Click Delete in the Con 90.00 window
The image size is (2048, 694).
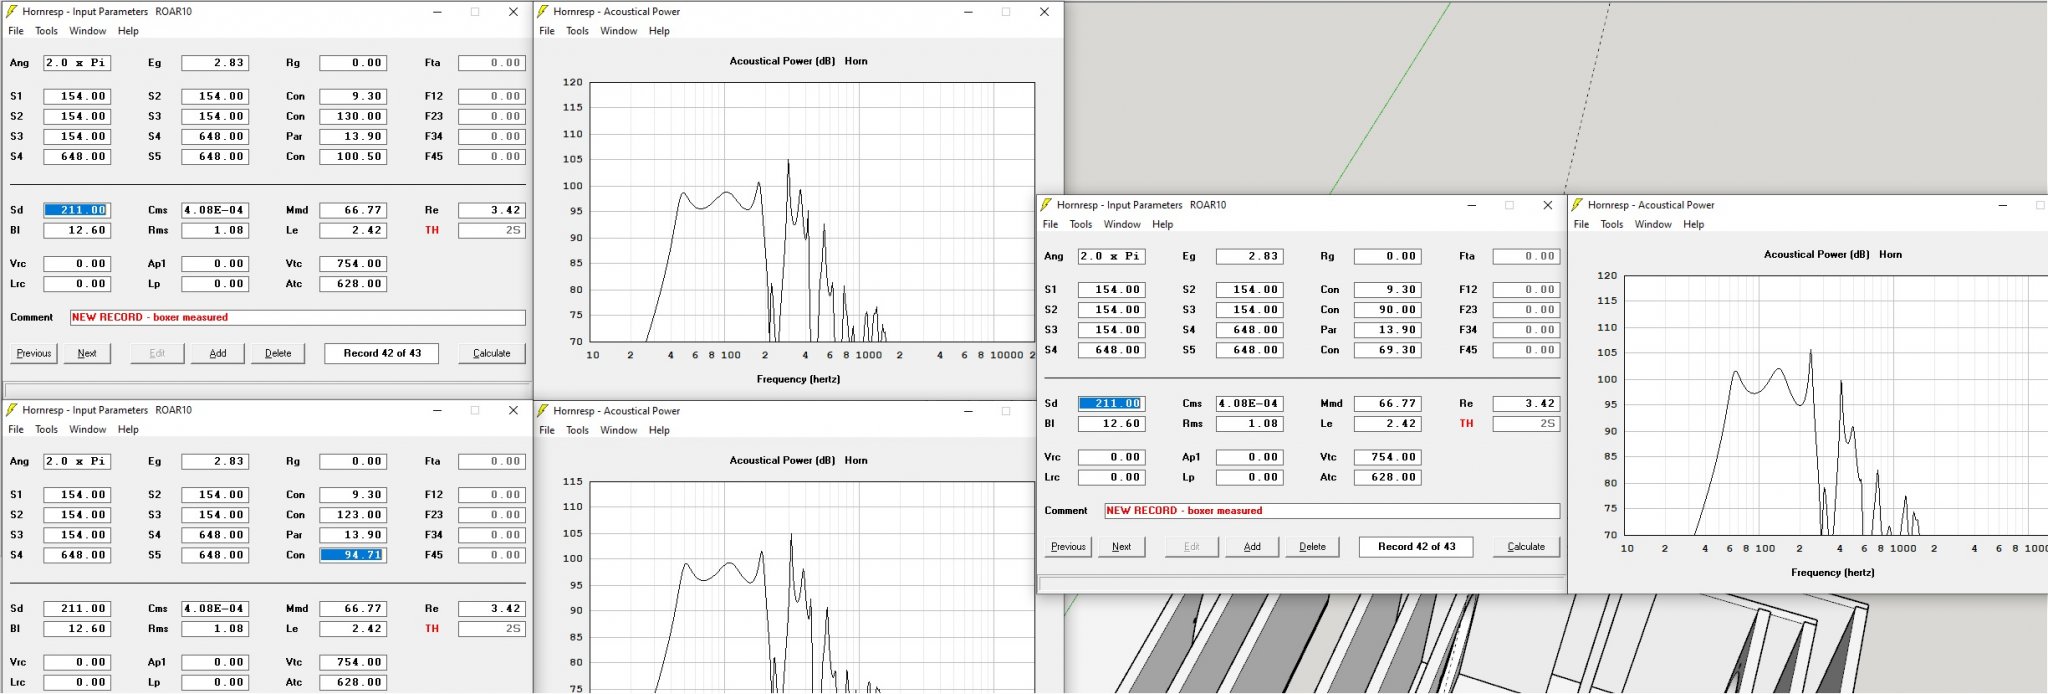tap(1312, 547)
